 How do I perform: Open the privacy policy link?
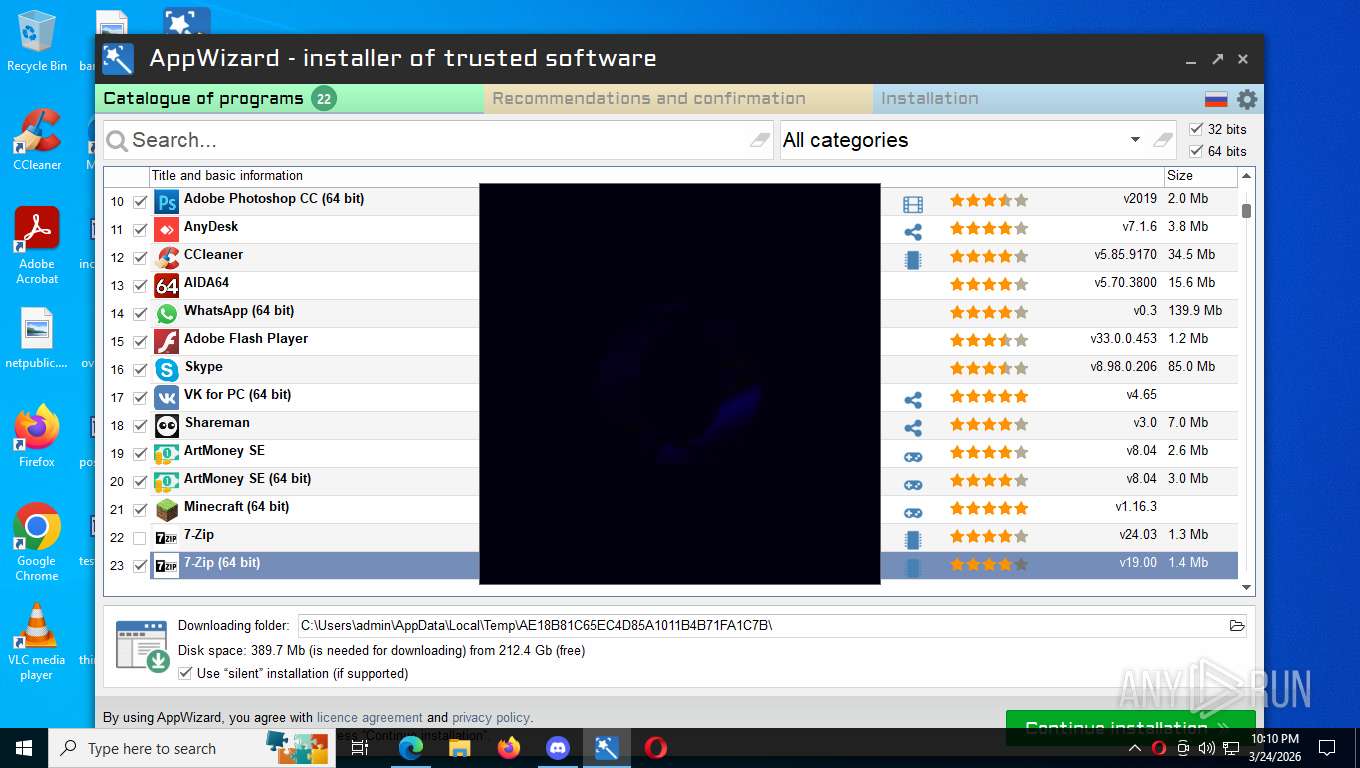[x=490, y=717]
